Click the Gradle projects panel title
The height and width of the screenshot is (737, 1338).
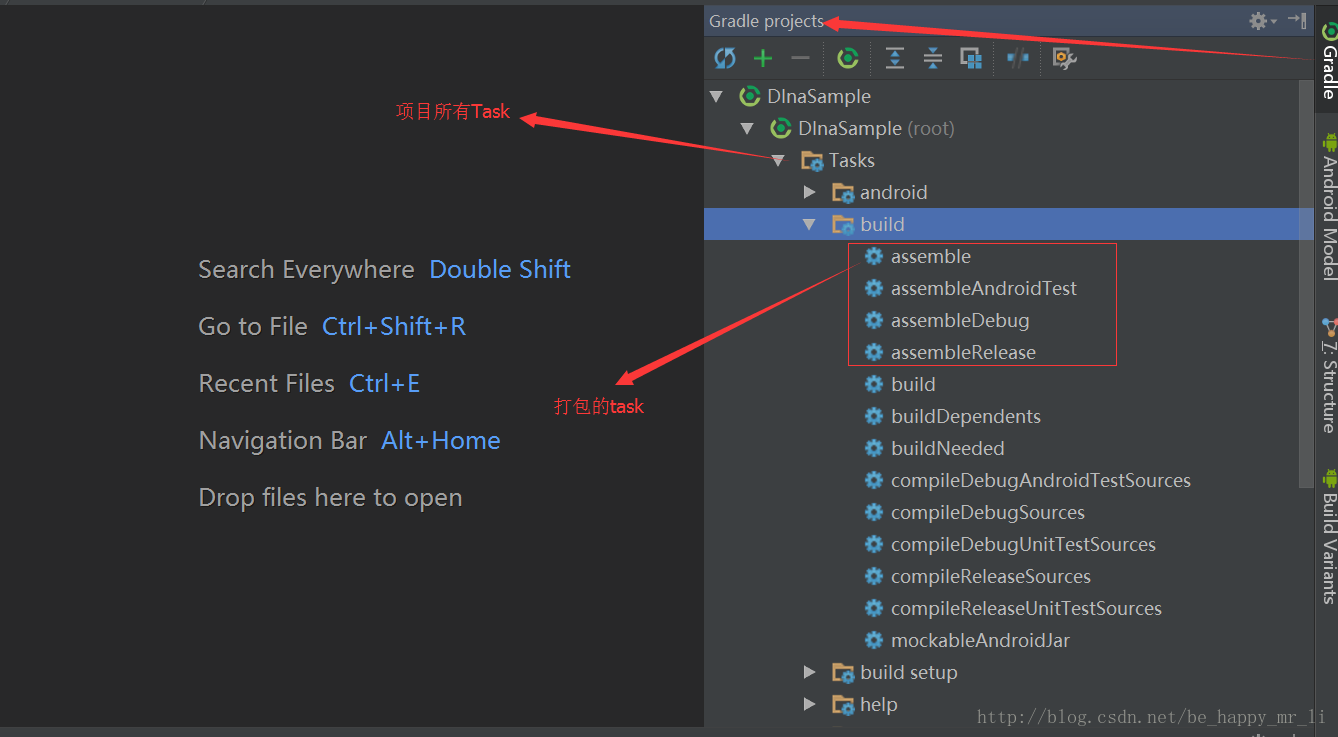click(766, 21)
